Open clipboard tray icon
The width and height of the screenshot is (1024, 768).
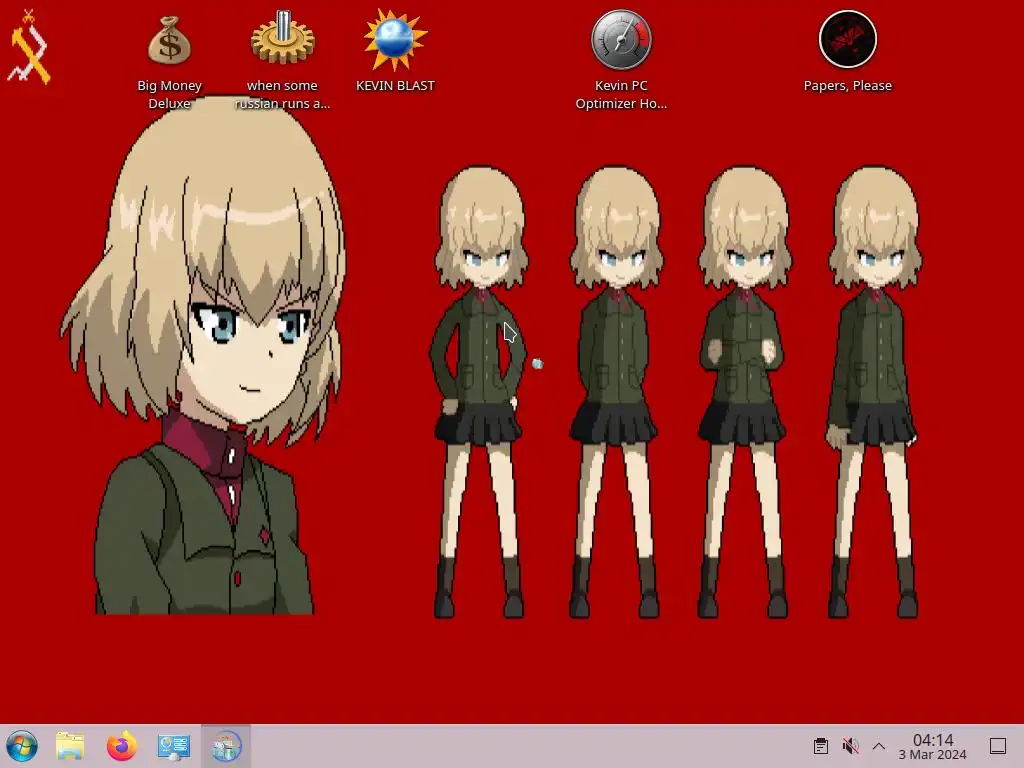point(821,746)
